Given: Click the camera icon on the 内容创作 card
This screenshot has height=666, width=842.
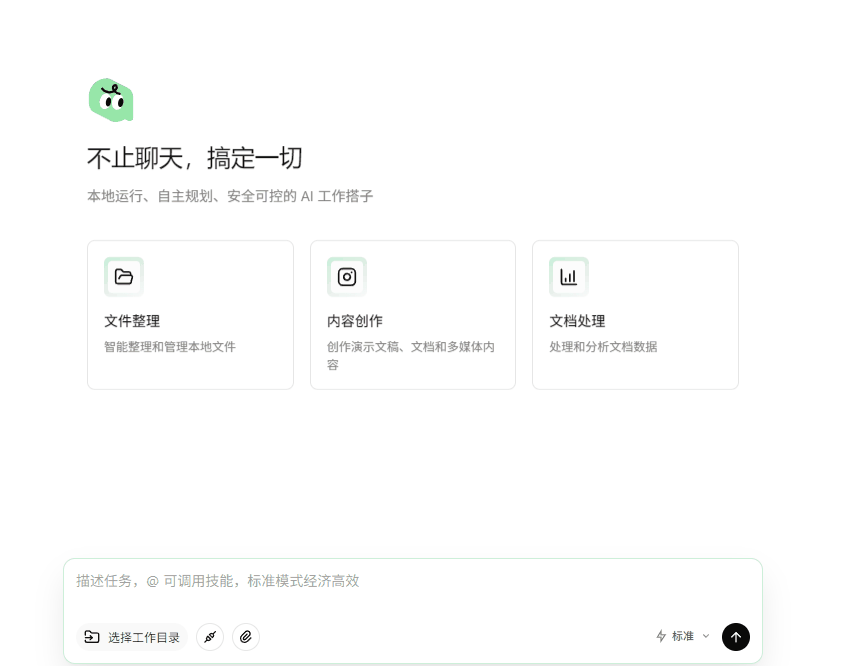Looking at the screenshot, I should (x=346, y=277).
